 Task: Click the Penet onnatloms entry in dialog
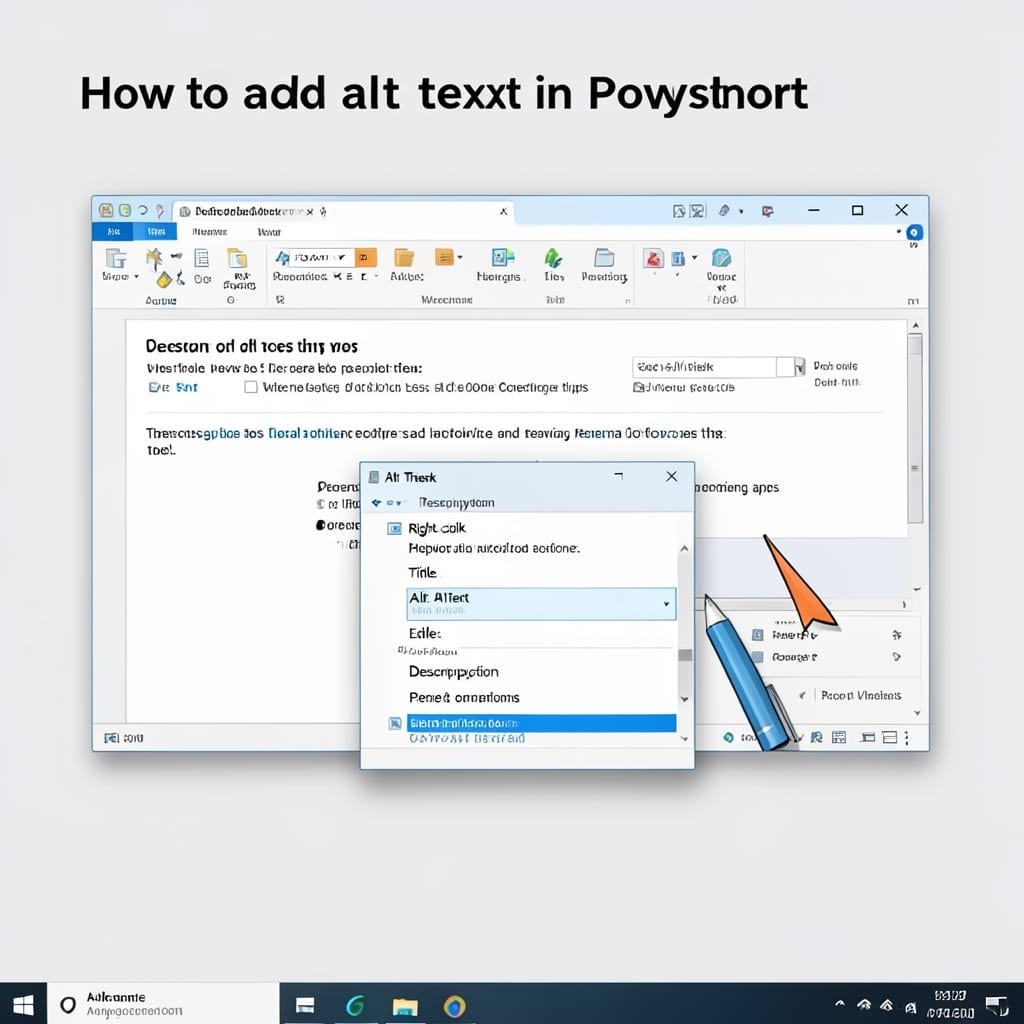pos(464,697)
